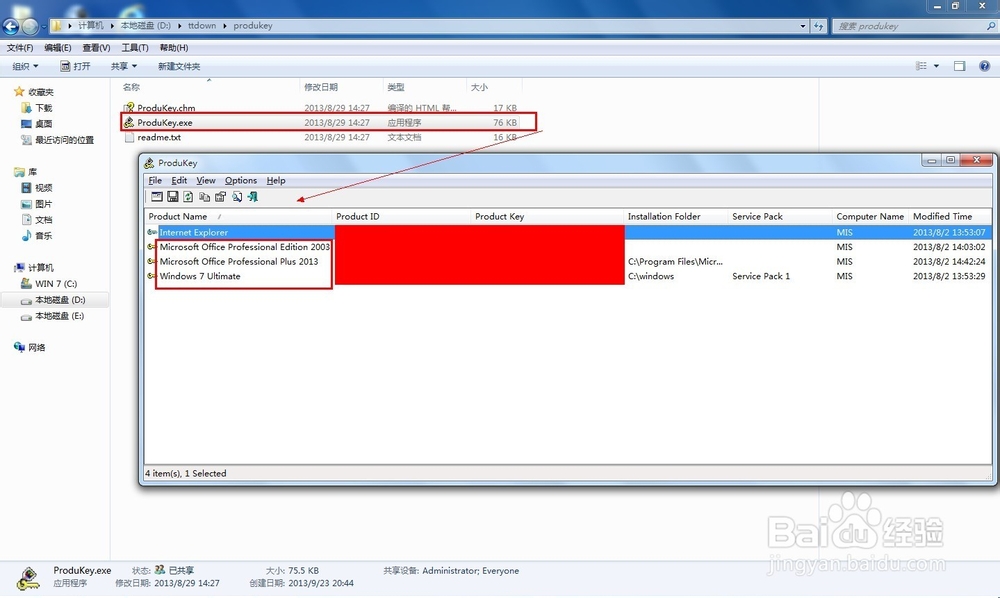Click the Copy Selected Items icon

205,197
